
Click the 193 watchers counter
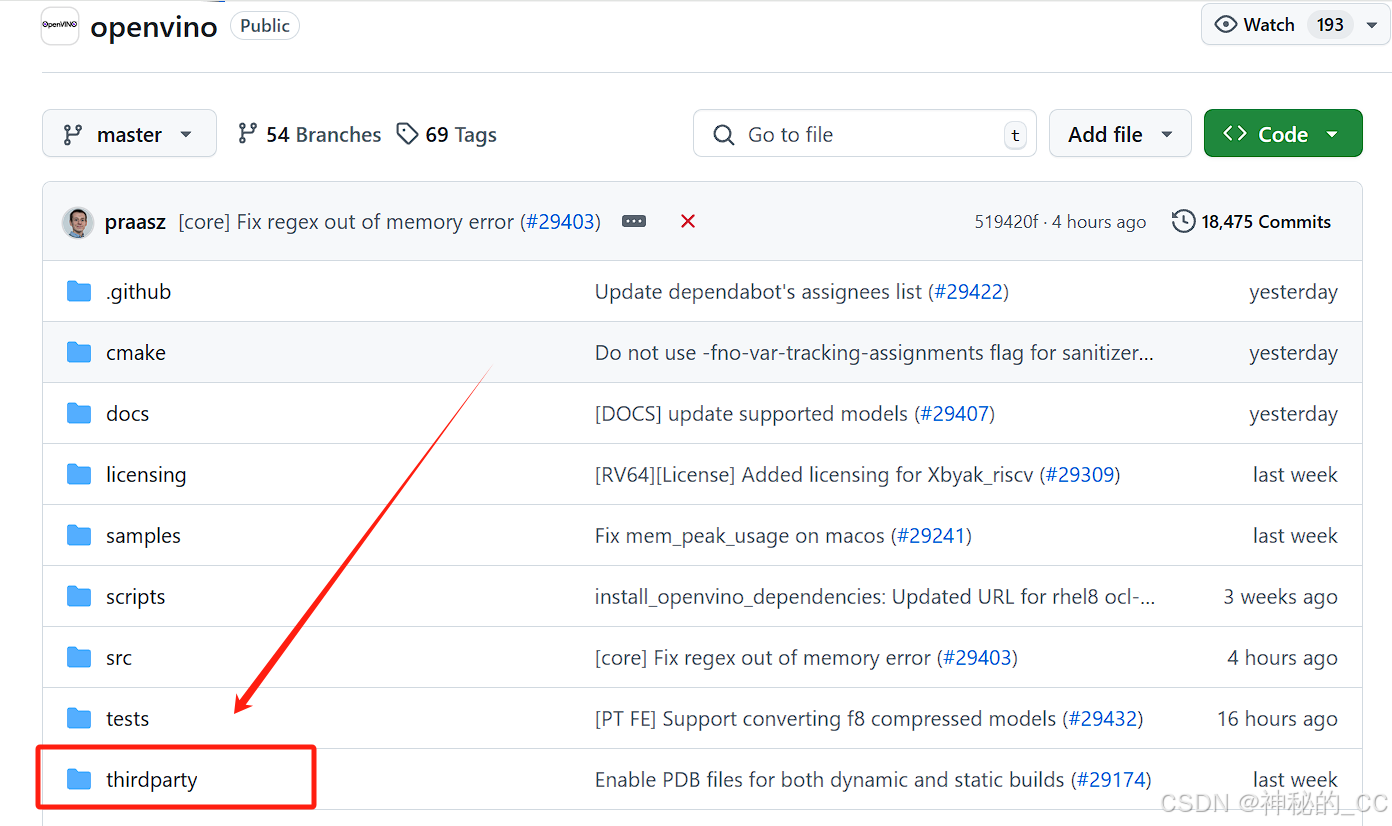click(x=1330, y=25)
